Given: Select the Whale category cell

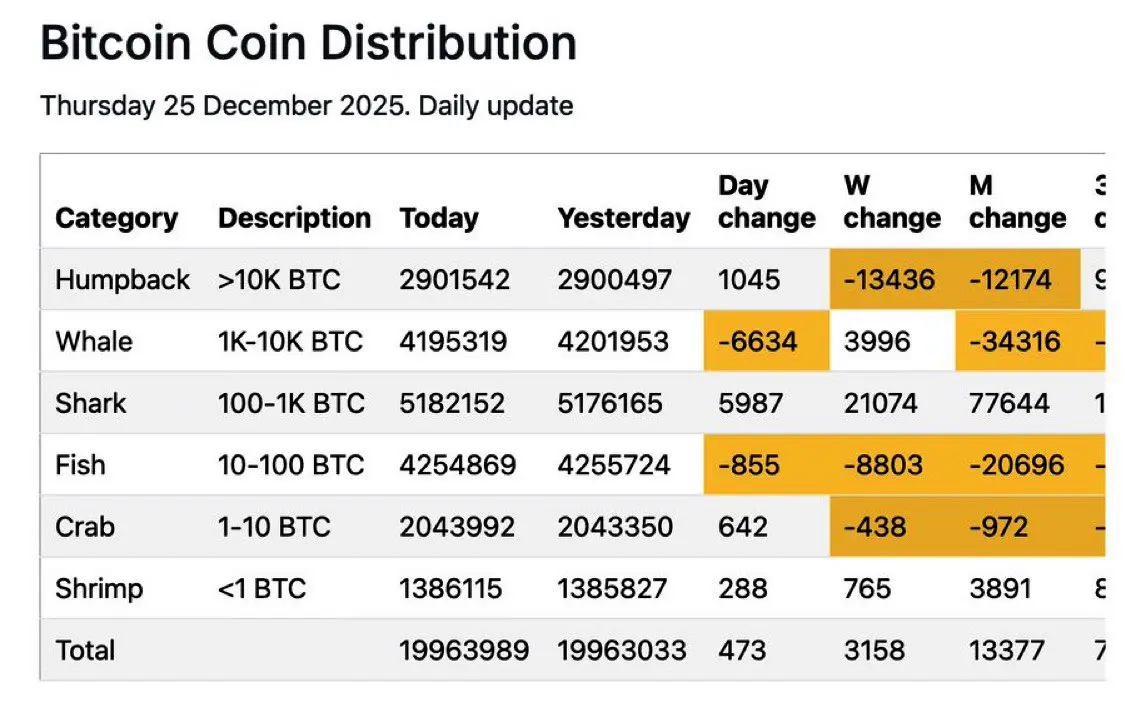Looking at the screenshot, I should [94, 342].
